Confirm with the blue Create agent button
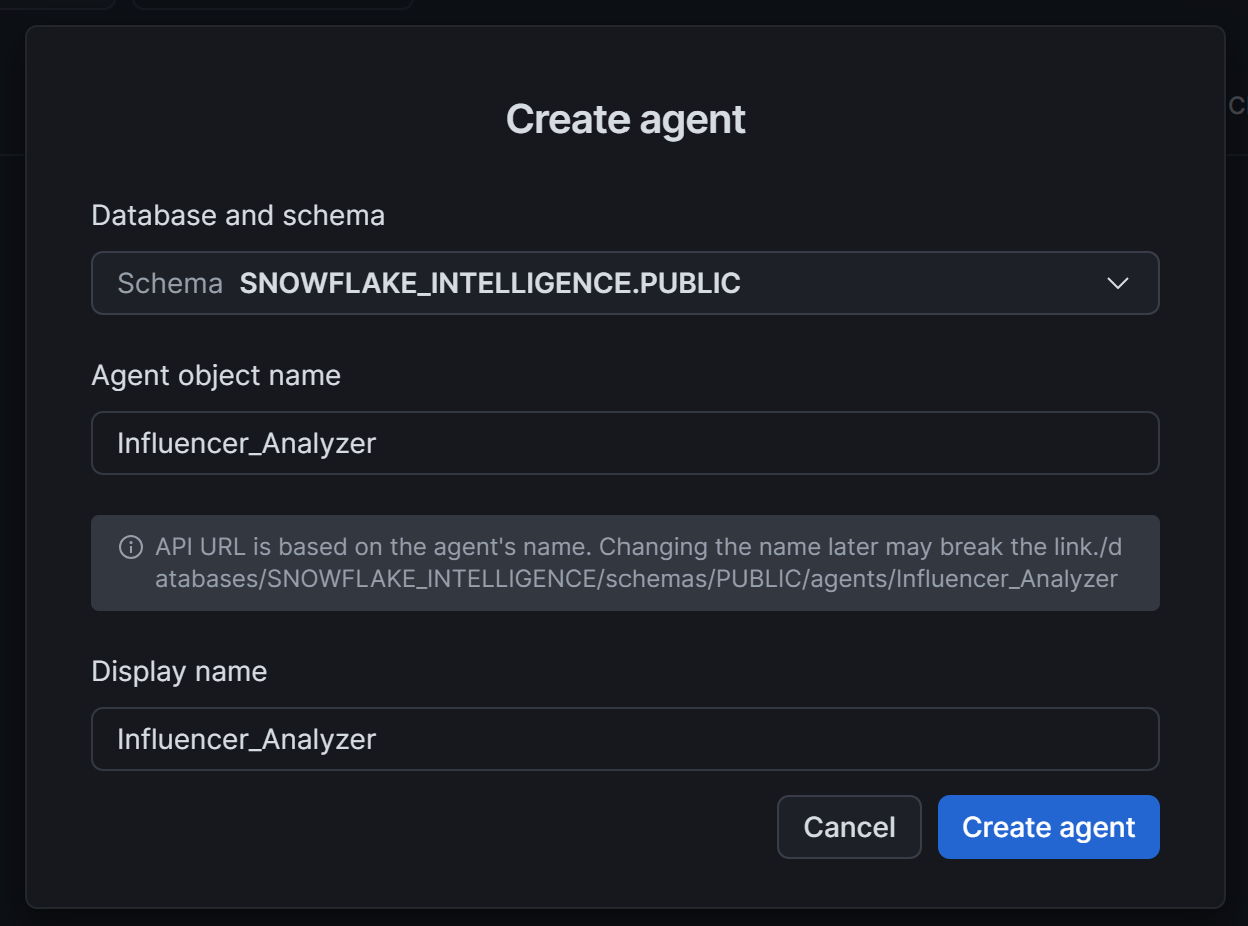1248x926 pixels. click(x=1048, y=827)
